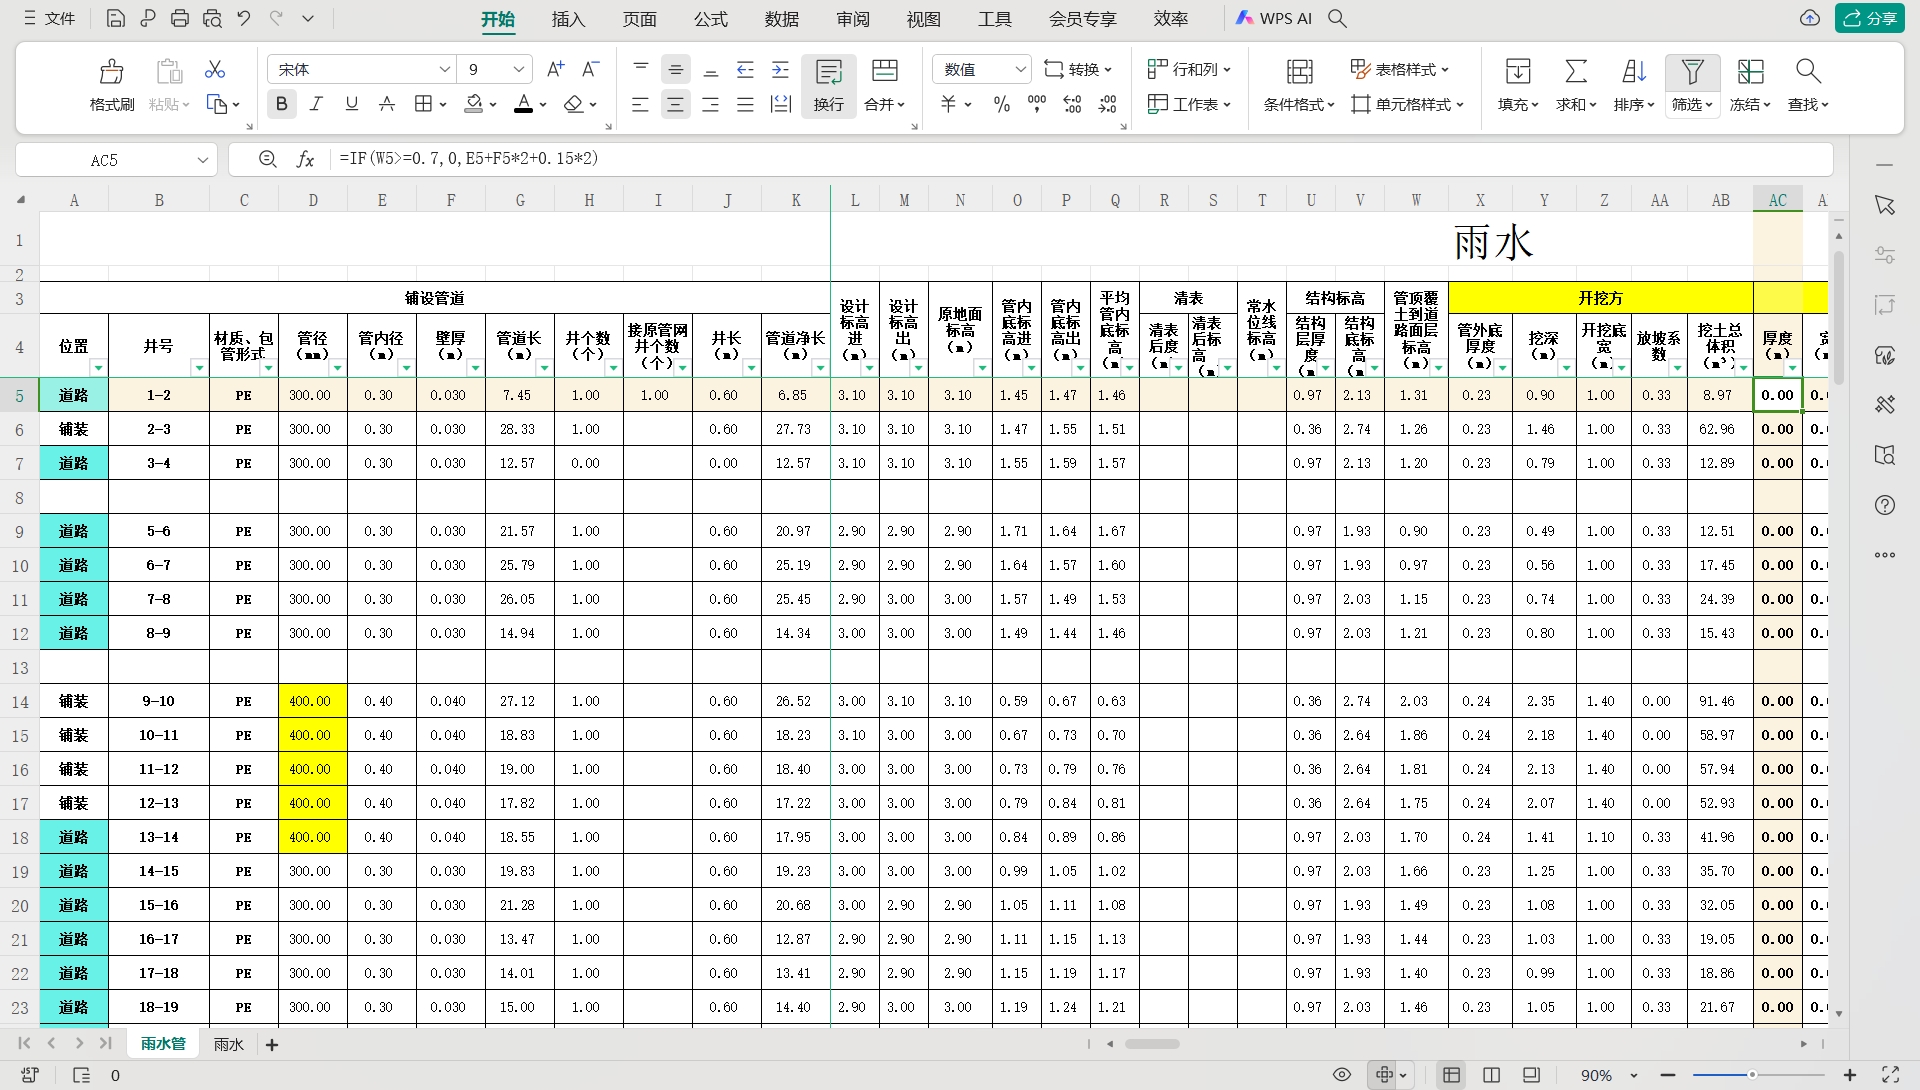This screenshot has width=1920, height=1090.
Task: Click the Print icon in quick access bar
Action: [x=180, y=18]
